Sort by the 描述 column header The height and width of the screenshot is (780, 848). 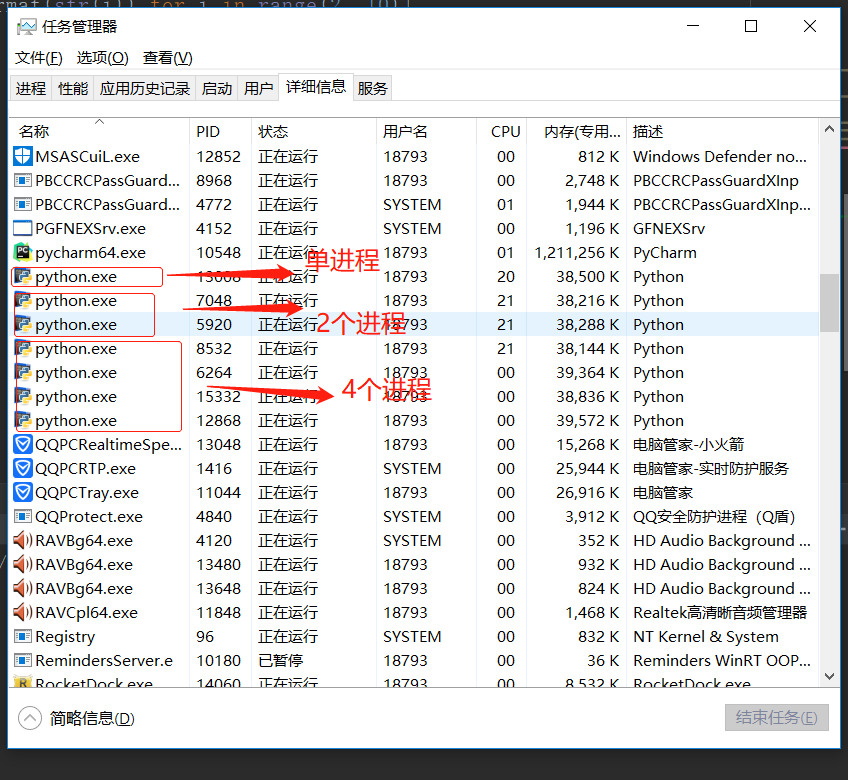(x=722, y=131)
